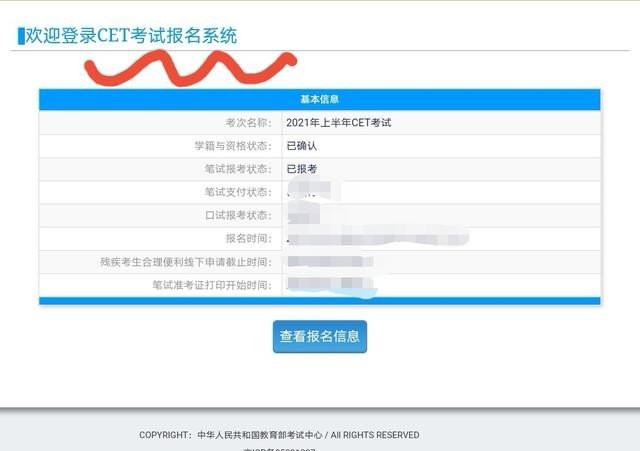Select the value 2021年上半年CET考试
This screenshot has width=640, height=451.
click(x=338, y=122)
